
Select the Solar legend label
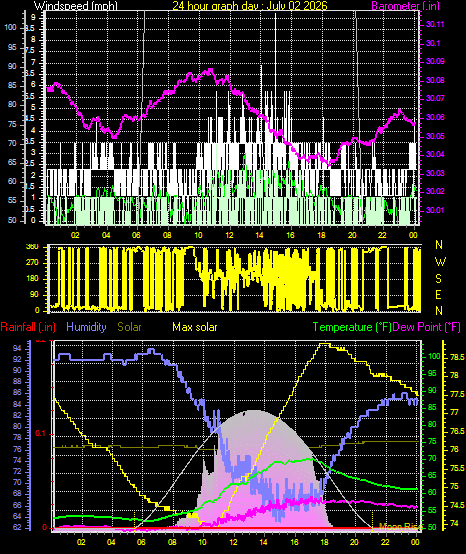click(x=129, y=327)
